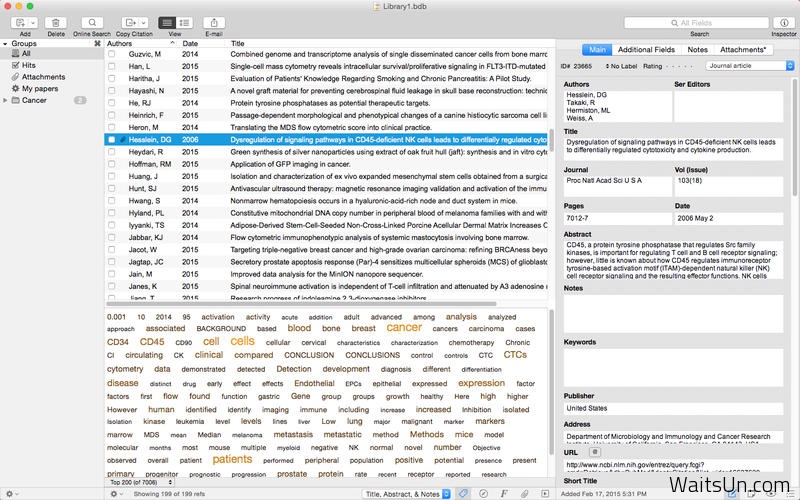Viewport: 800px width, 500px height.
Task: Check the box for Haritha, J reference
Action: [x=111, y=78]
